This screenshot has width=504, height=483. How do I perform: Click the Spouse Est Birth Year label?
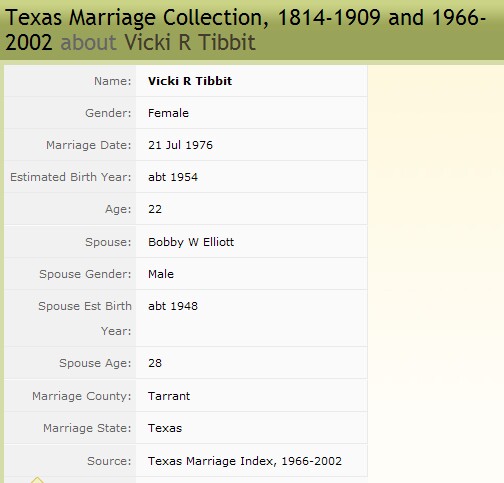tap(85, 318)
